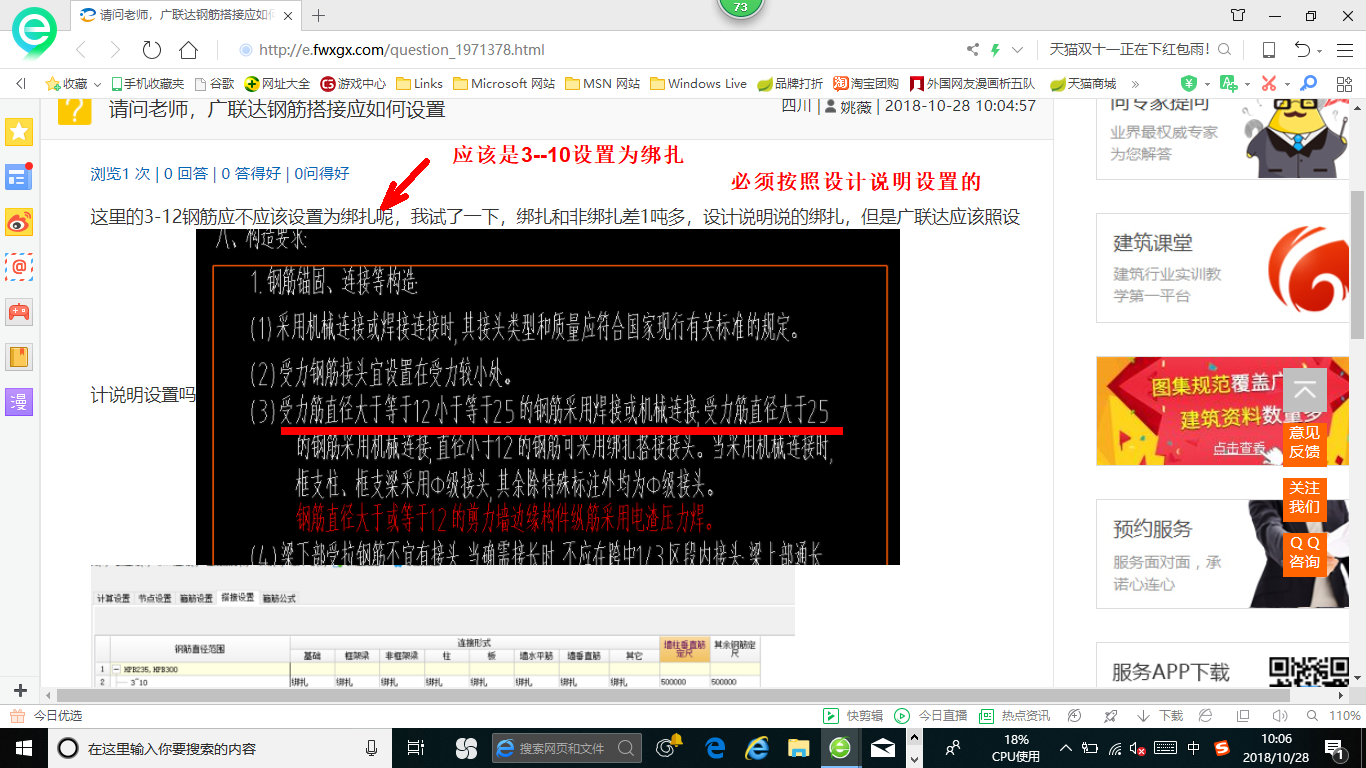The height and width of the screenshot is (768, 1366).
Task: Open the mobile device view icon
Action: click(1268, 50)
